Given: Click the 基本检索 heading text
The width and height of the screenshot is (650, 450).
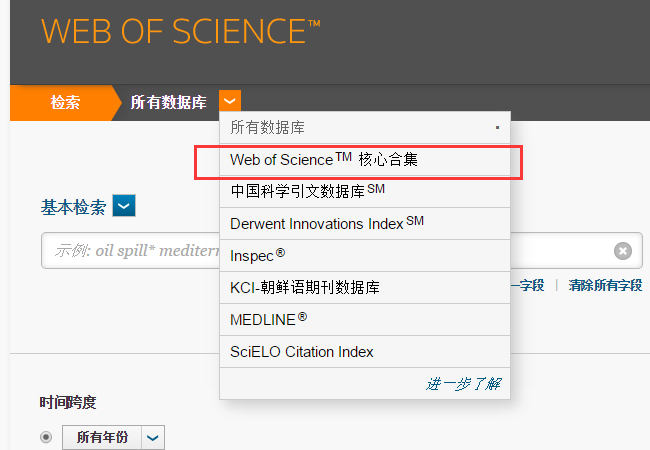Looking at the screenshot, I should coord(72,207).
